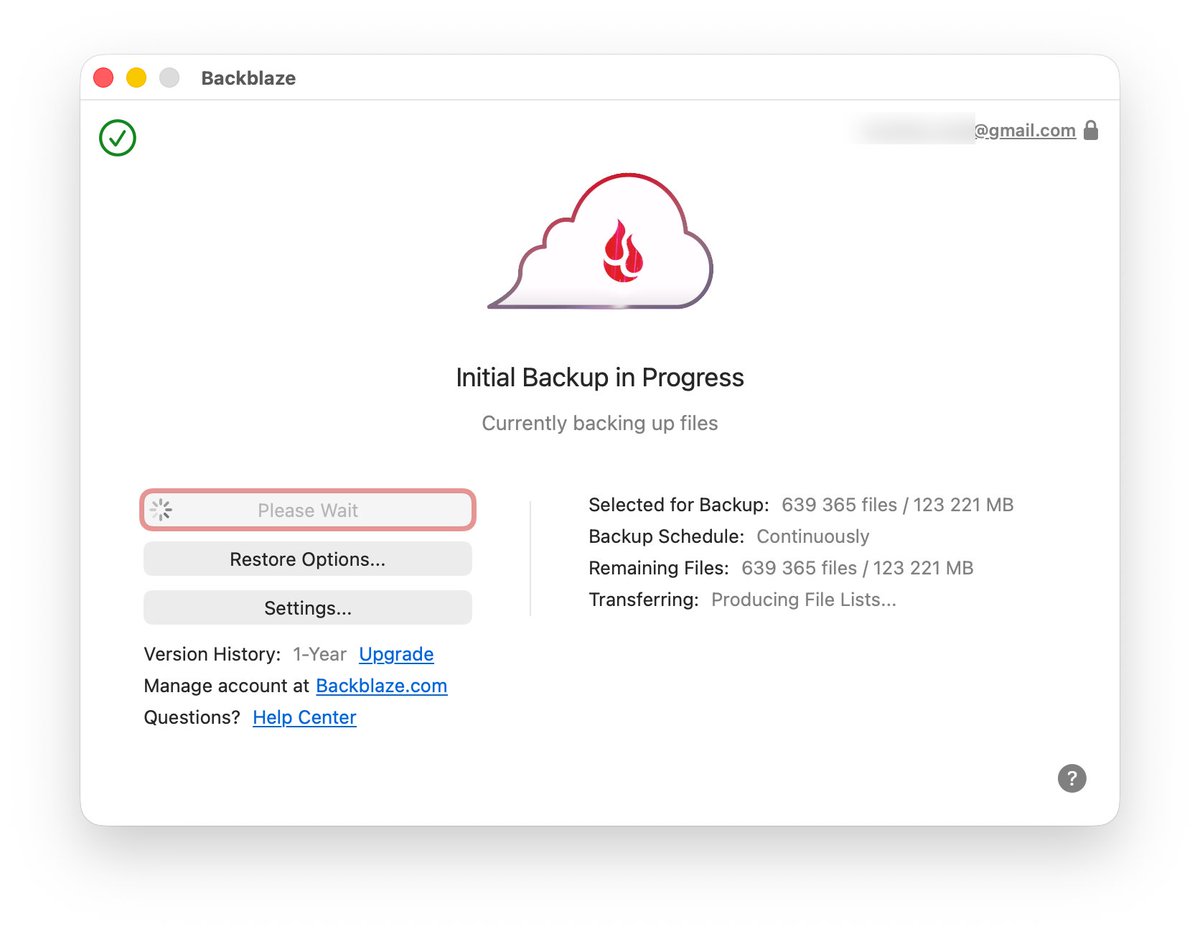This screenshot has width=1200, height=932.
Task: Click the Backblaze flame cloud logo
Action: 601,241
